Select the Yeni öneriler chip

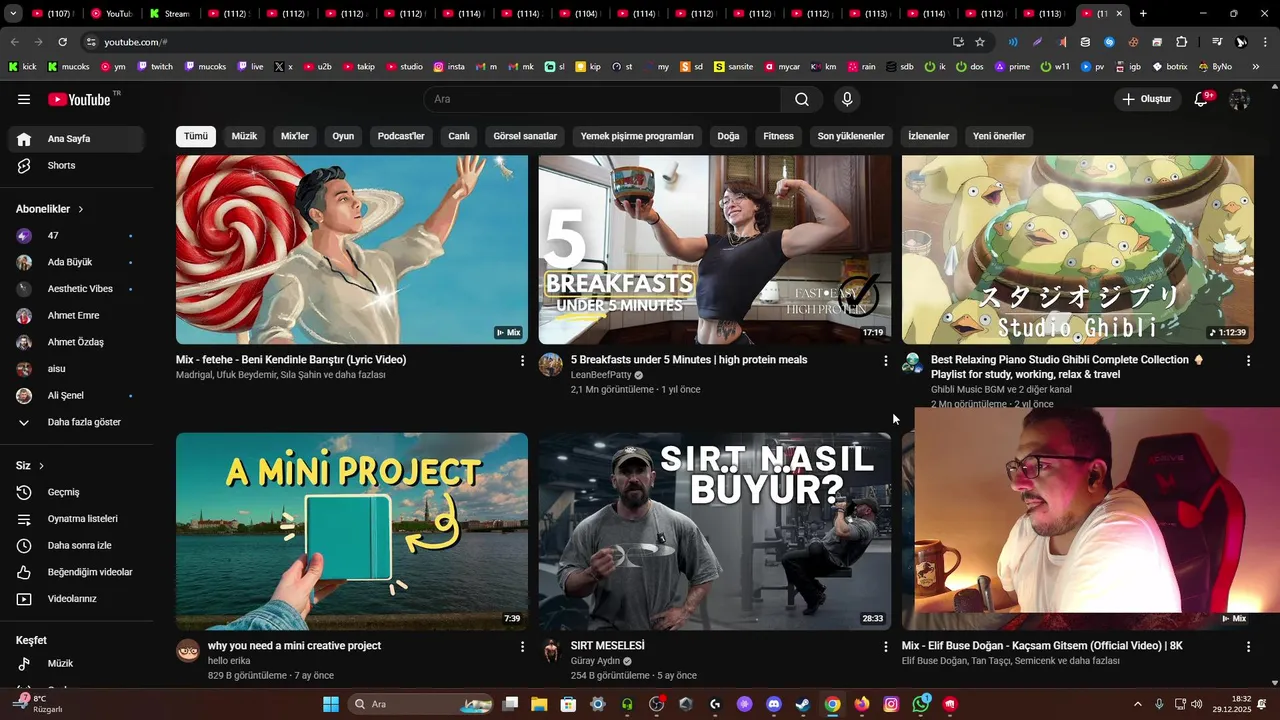999,136
